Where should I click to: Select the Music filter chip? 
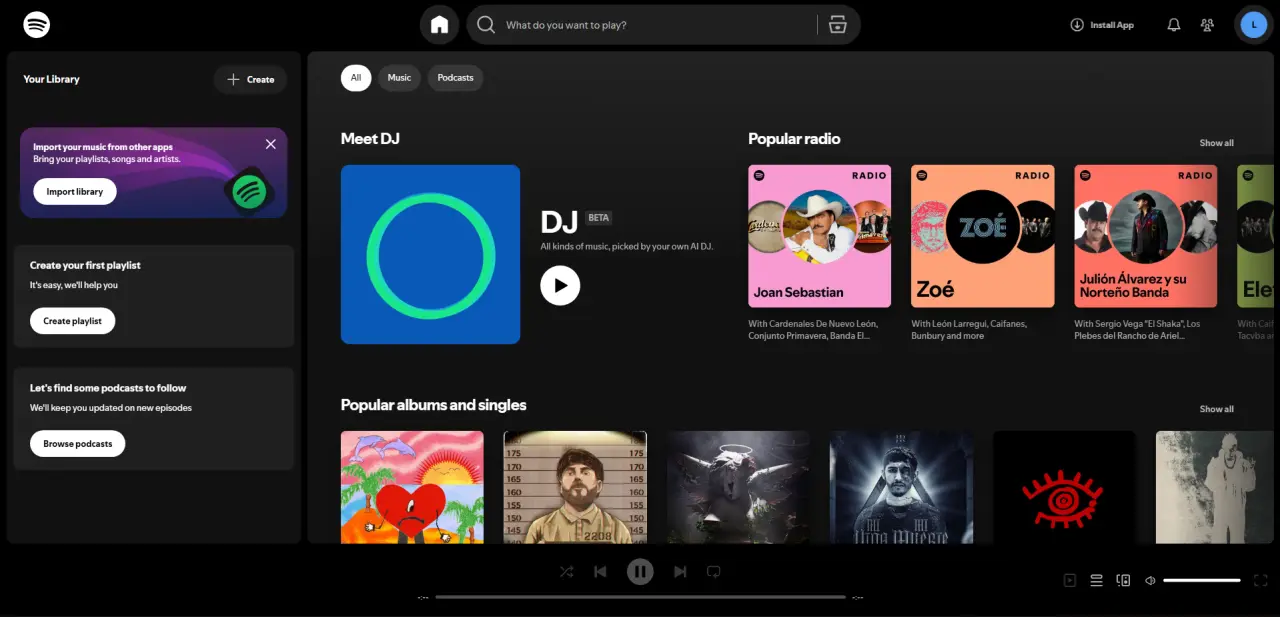pyautogui.click(x=399, y=78)
